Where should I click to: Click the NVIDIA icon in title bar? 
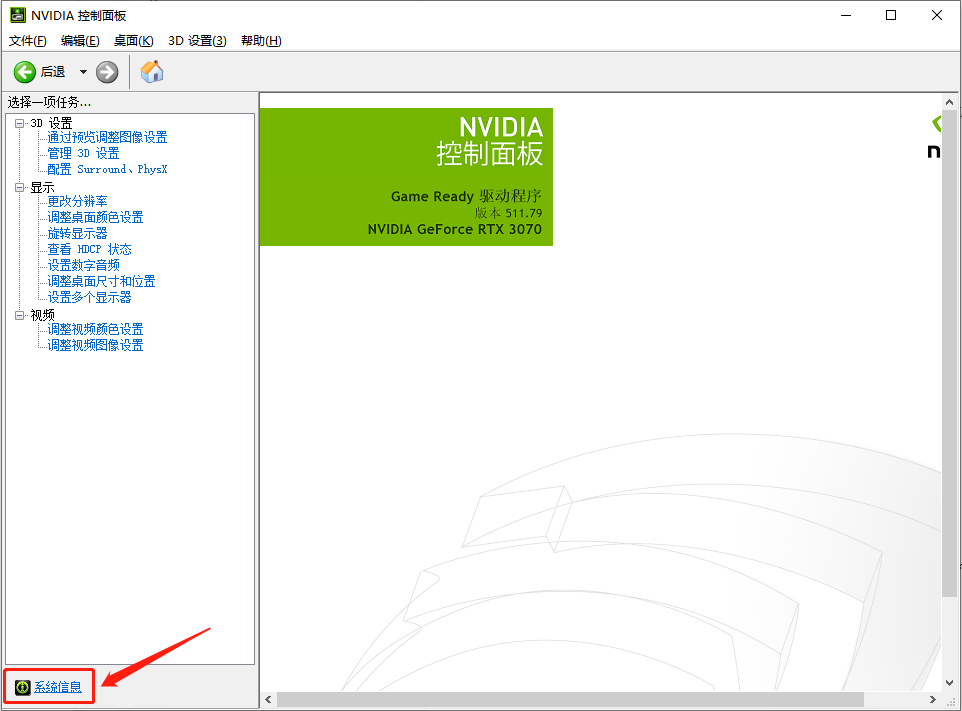(x=17, y=15)
